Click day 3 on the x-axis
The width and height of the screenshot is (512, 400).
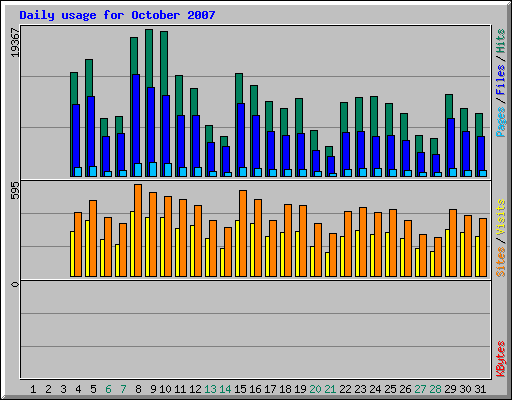click(63, 389)
